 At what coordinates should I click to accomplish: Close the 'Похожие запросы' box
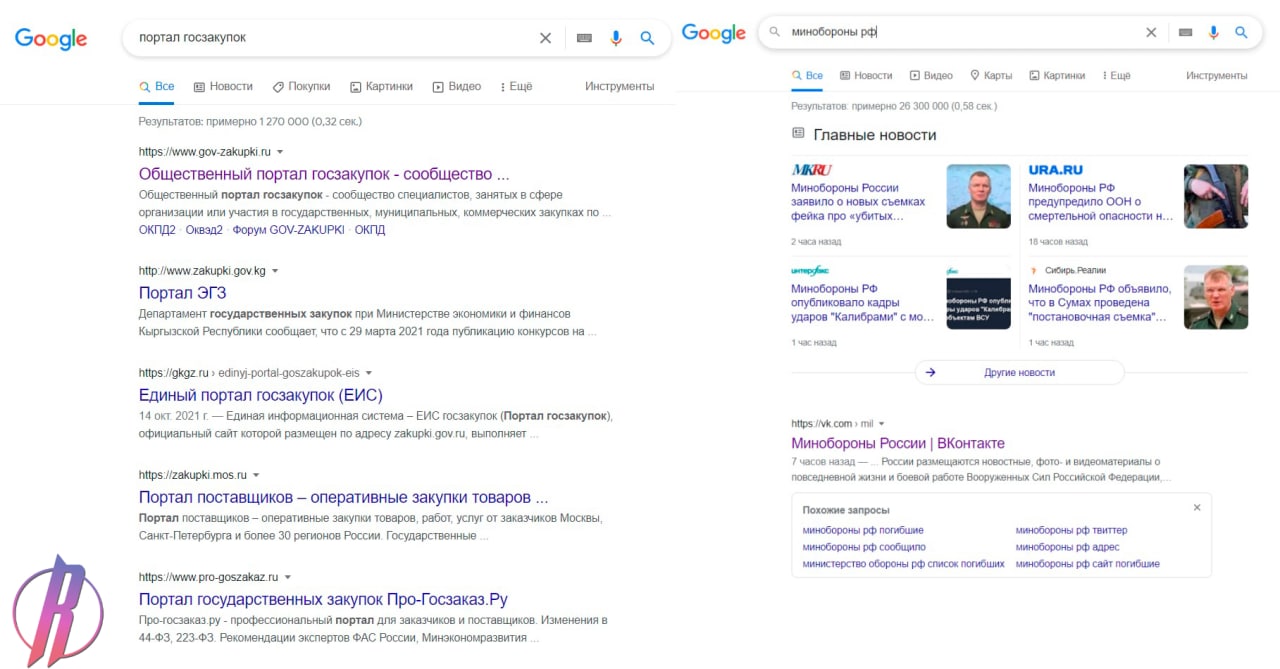pyautogui.click(x=1197, y=508)
